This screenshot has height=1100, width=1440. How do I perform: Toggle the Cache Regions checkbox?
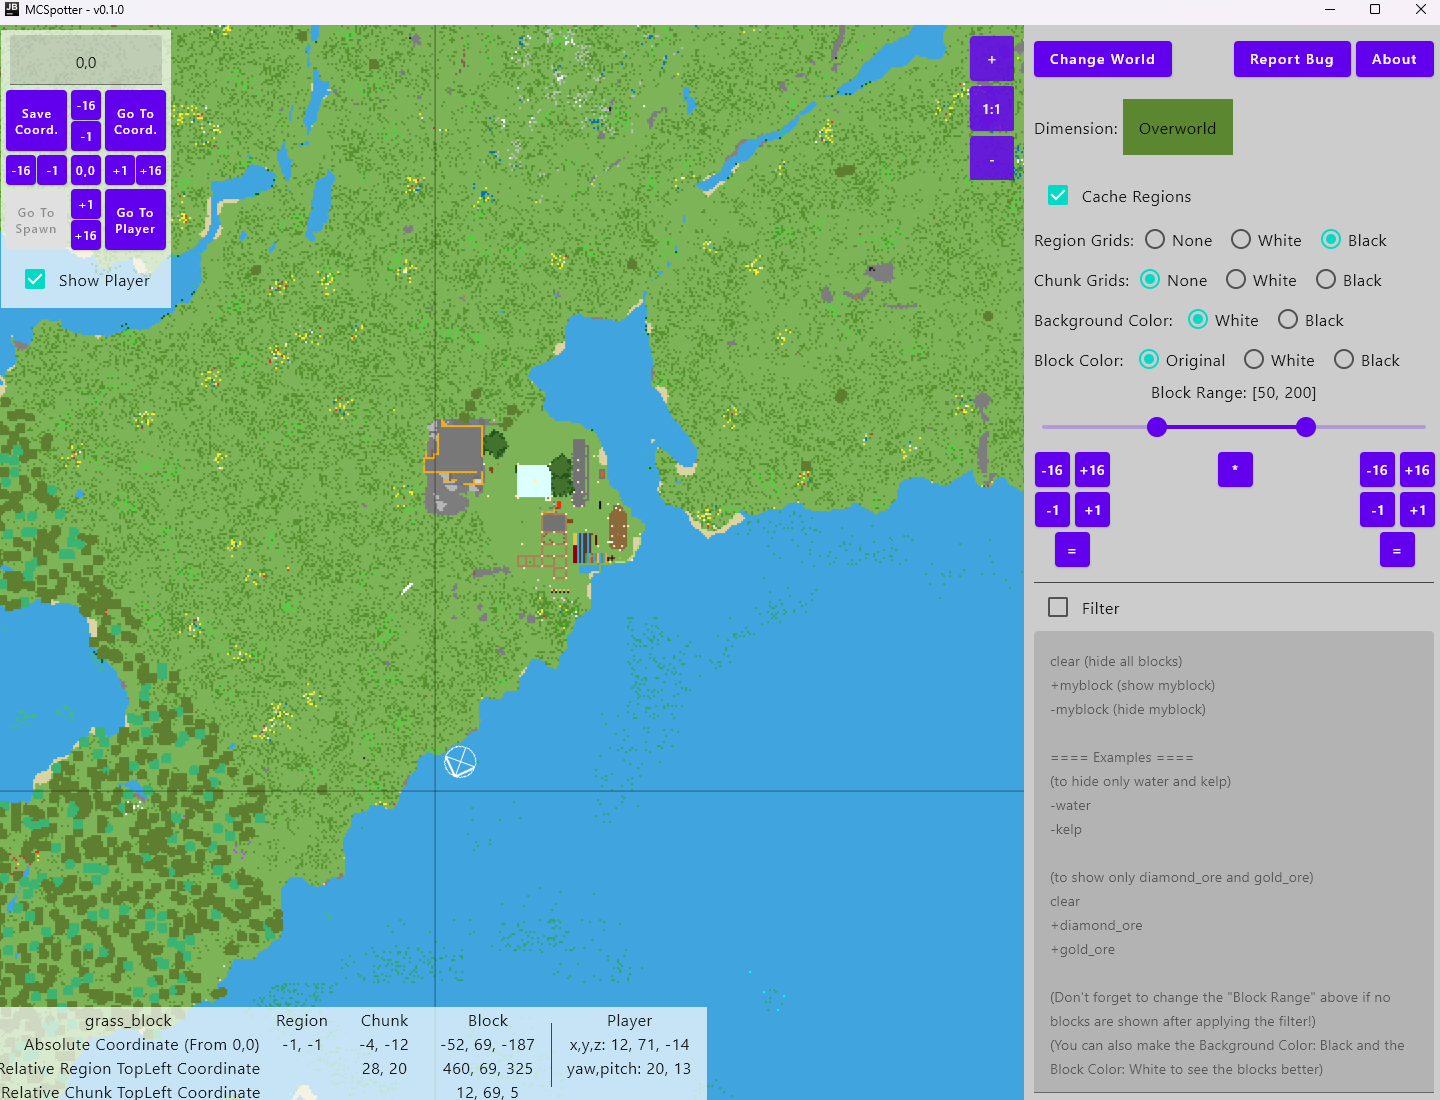(1058, 195)
